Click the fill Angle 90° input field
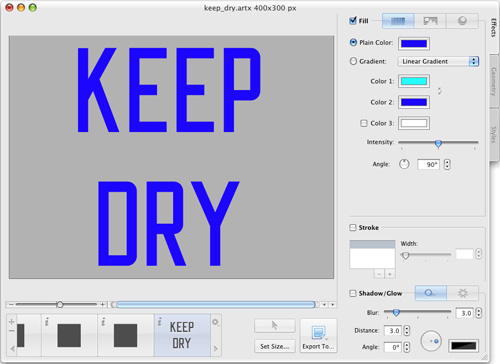 pos(428,164)
